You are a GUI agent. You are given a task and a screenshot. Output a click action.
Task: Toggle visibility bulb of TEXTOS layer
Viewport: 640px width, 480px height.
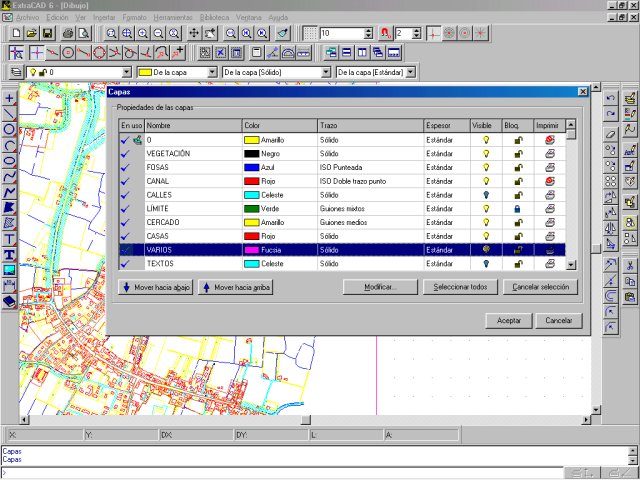486,264
